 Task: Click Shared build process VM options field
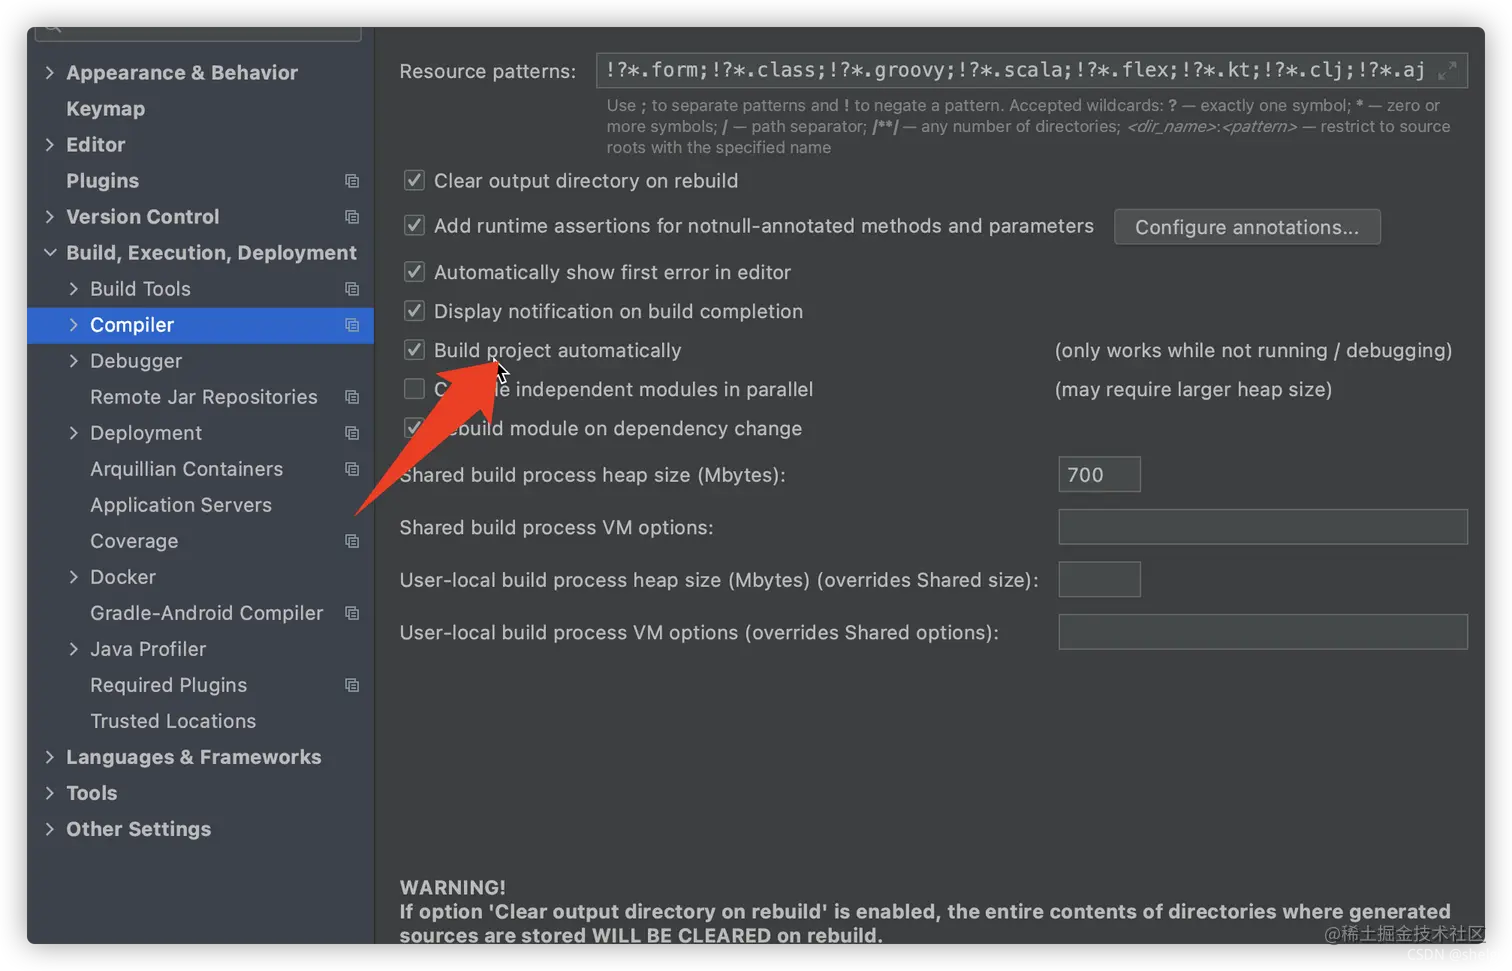pyautogui.click(x=1263, y=527)
